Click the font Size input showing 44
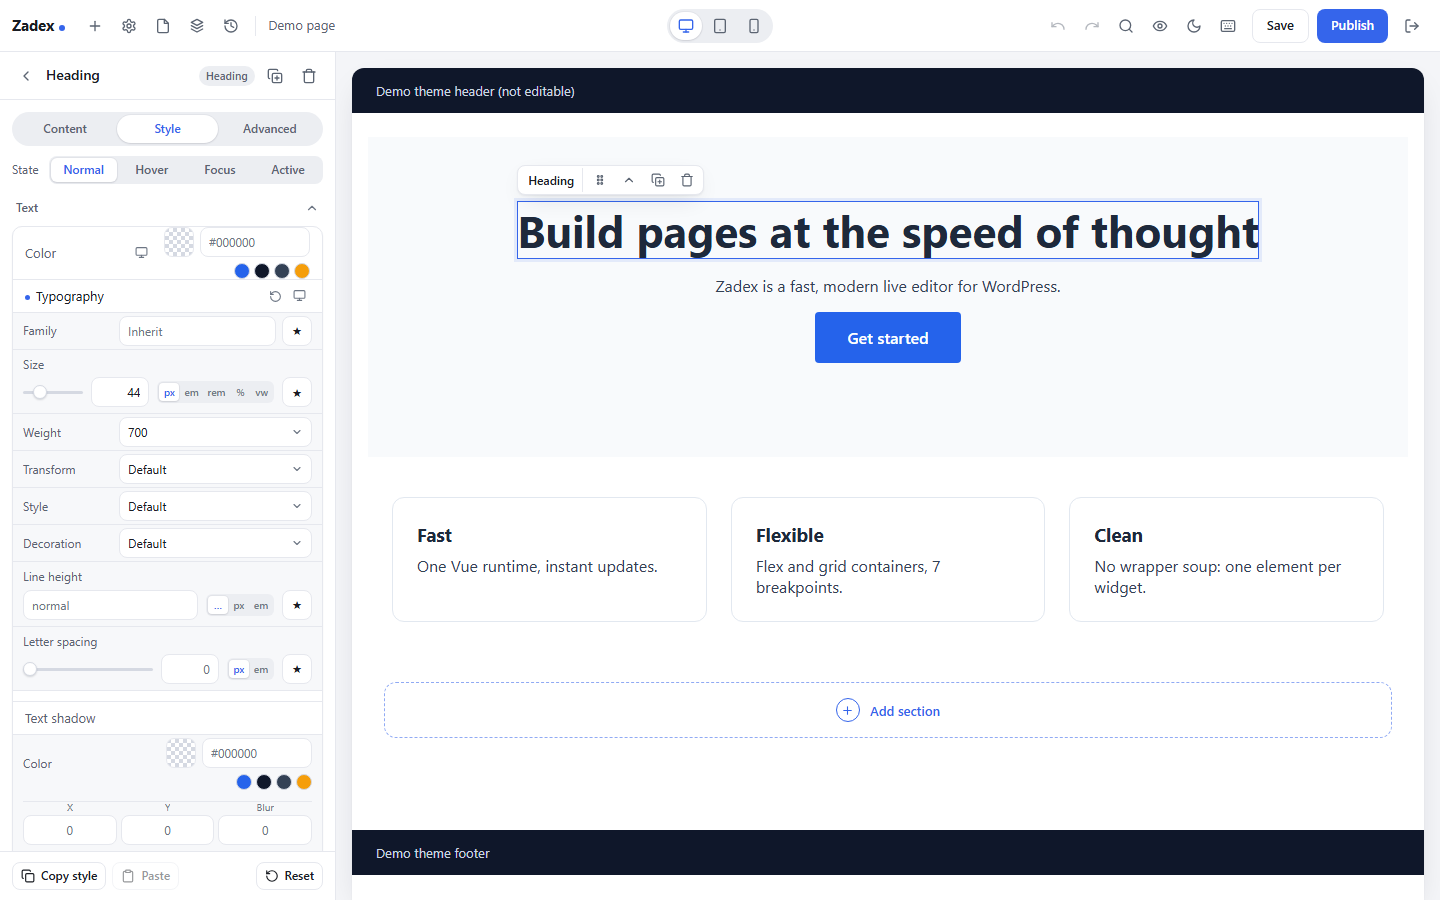 point(120,392)
